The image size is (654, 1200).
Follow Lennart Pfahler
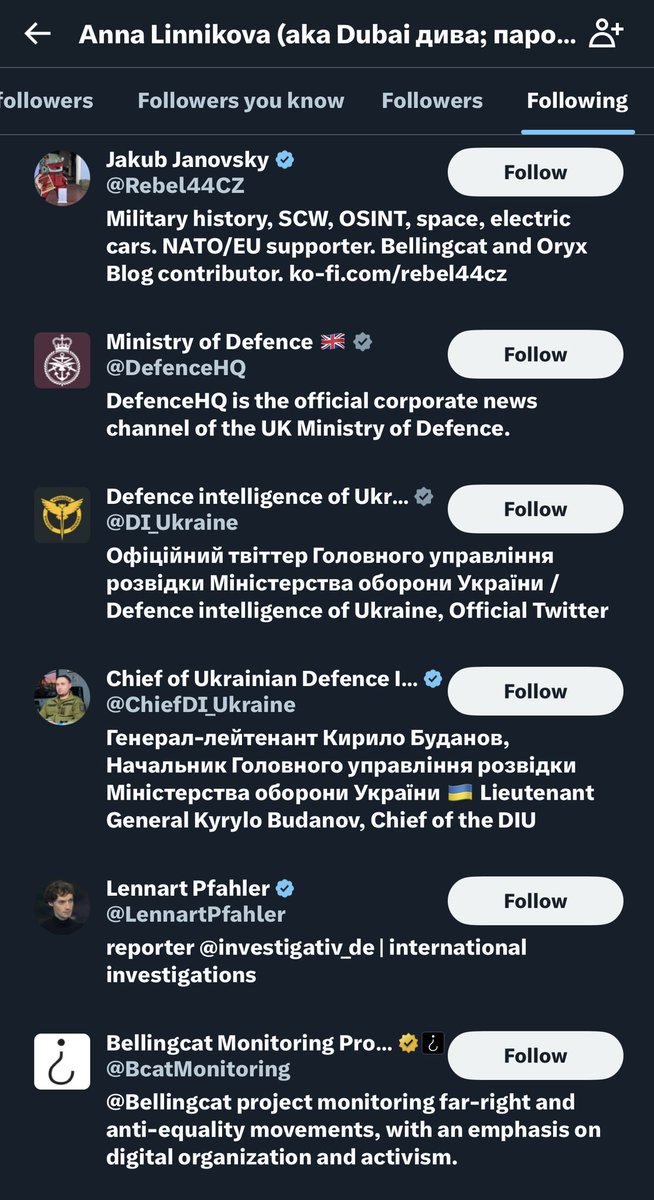point(535,901)
